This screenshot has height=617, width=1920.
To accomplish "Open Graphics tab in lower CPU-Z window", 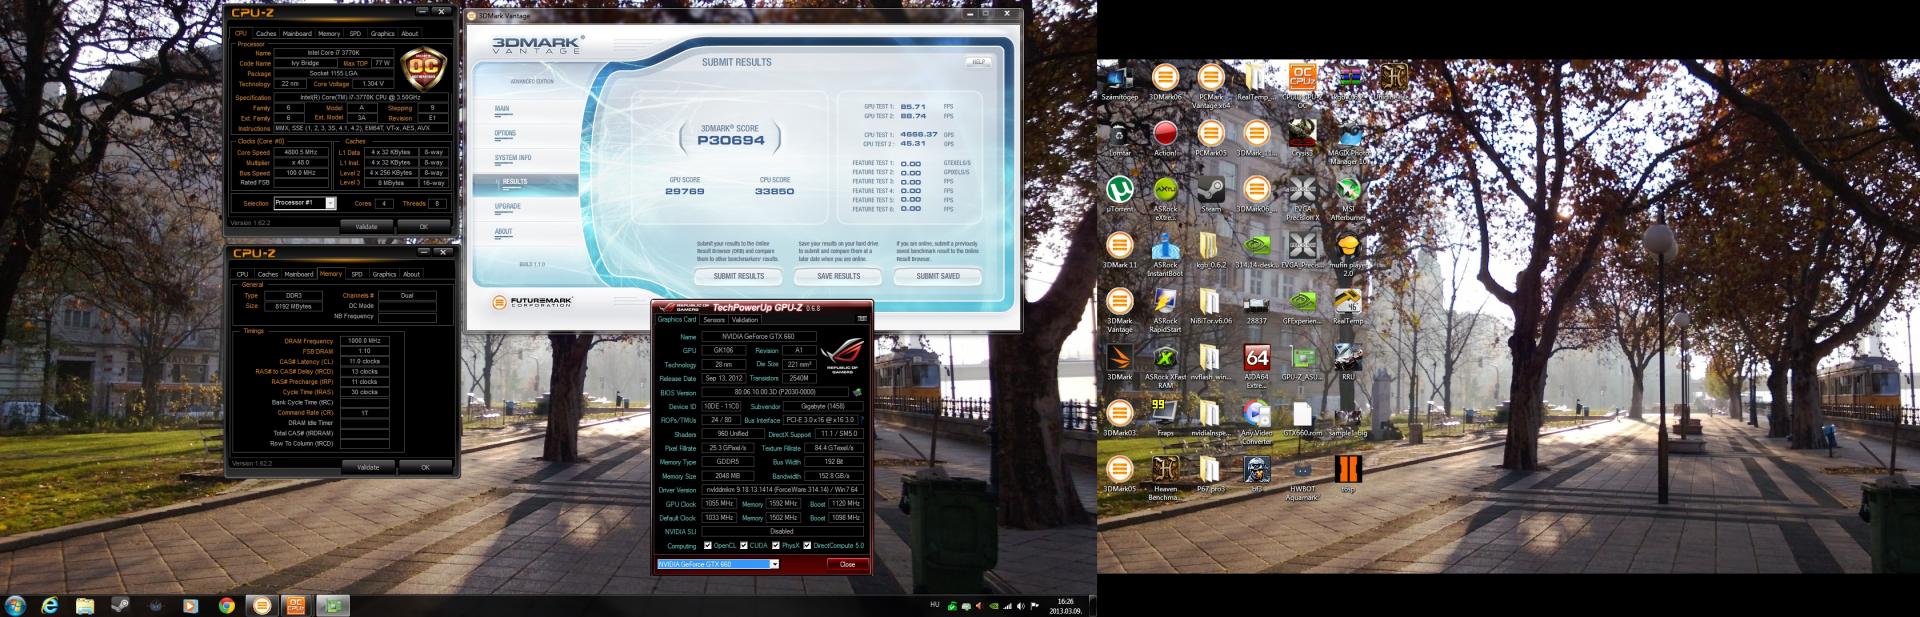I will click(x=385, y=273).
